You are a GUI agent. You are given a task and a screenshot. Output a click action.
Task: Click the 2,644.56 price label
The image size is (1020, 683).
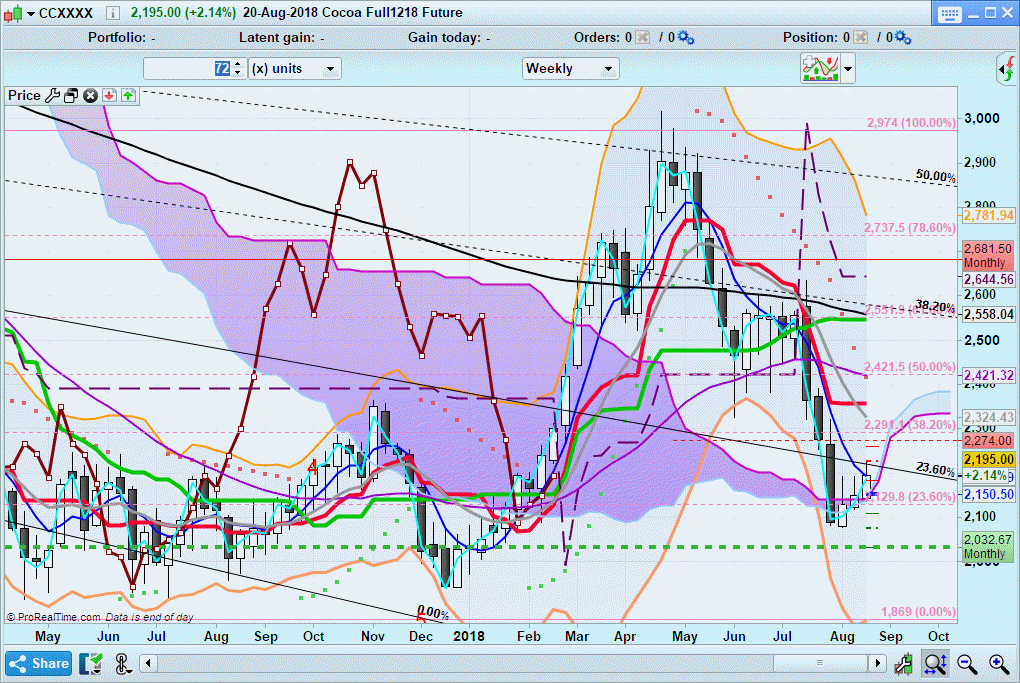988,279
